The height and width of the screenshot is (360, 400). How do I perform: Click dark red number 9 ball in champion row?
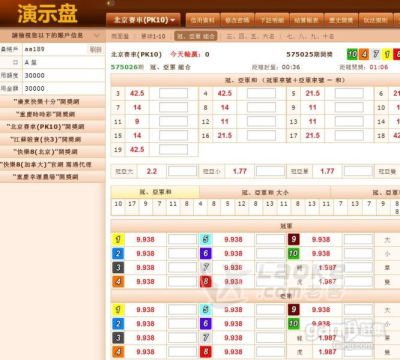(x=294, y=239)
